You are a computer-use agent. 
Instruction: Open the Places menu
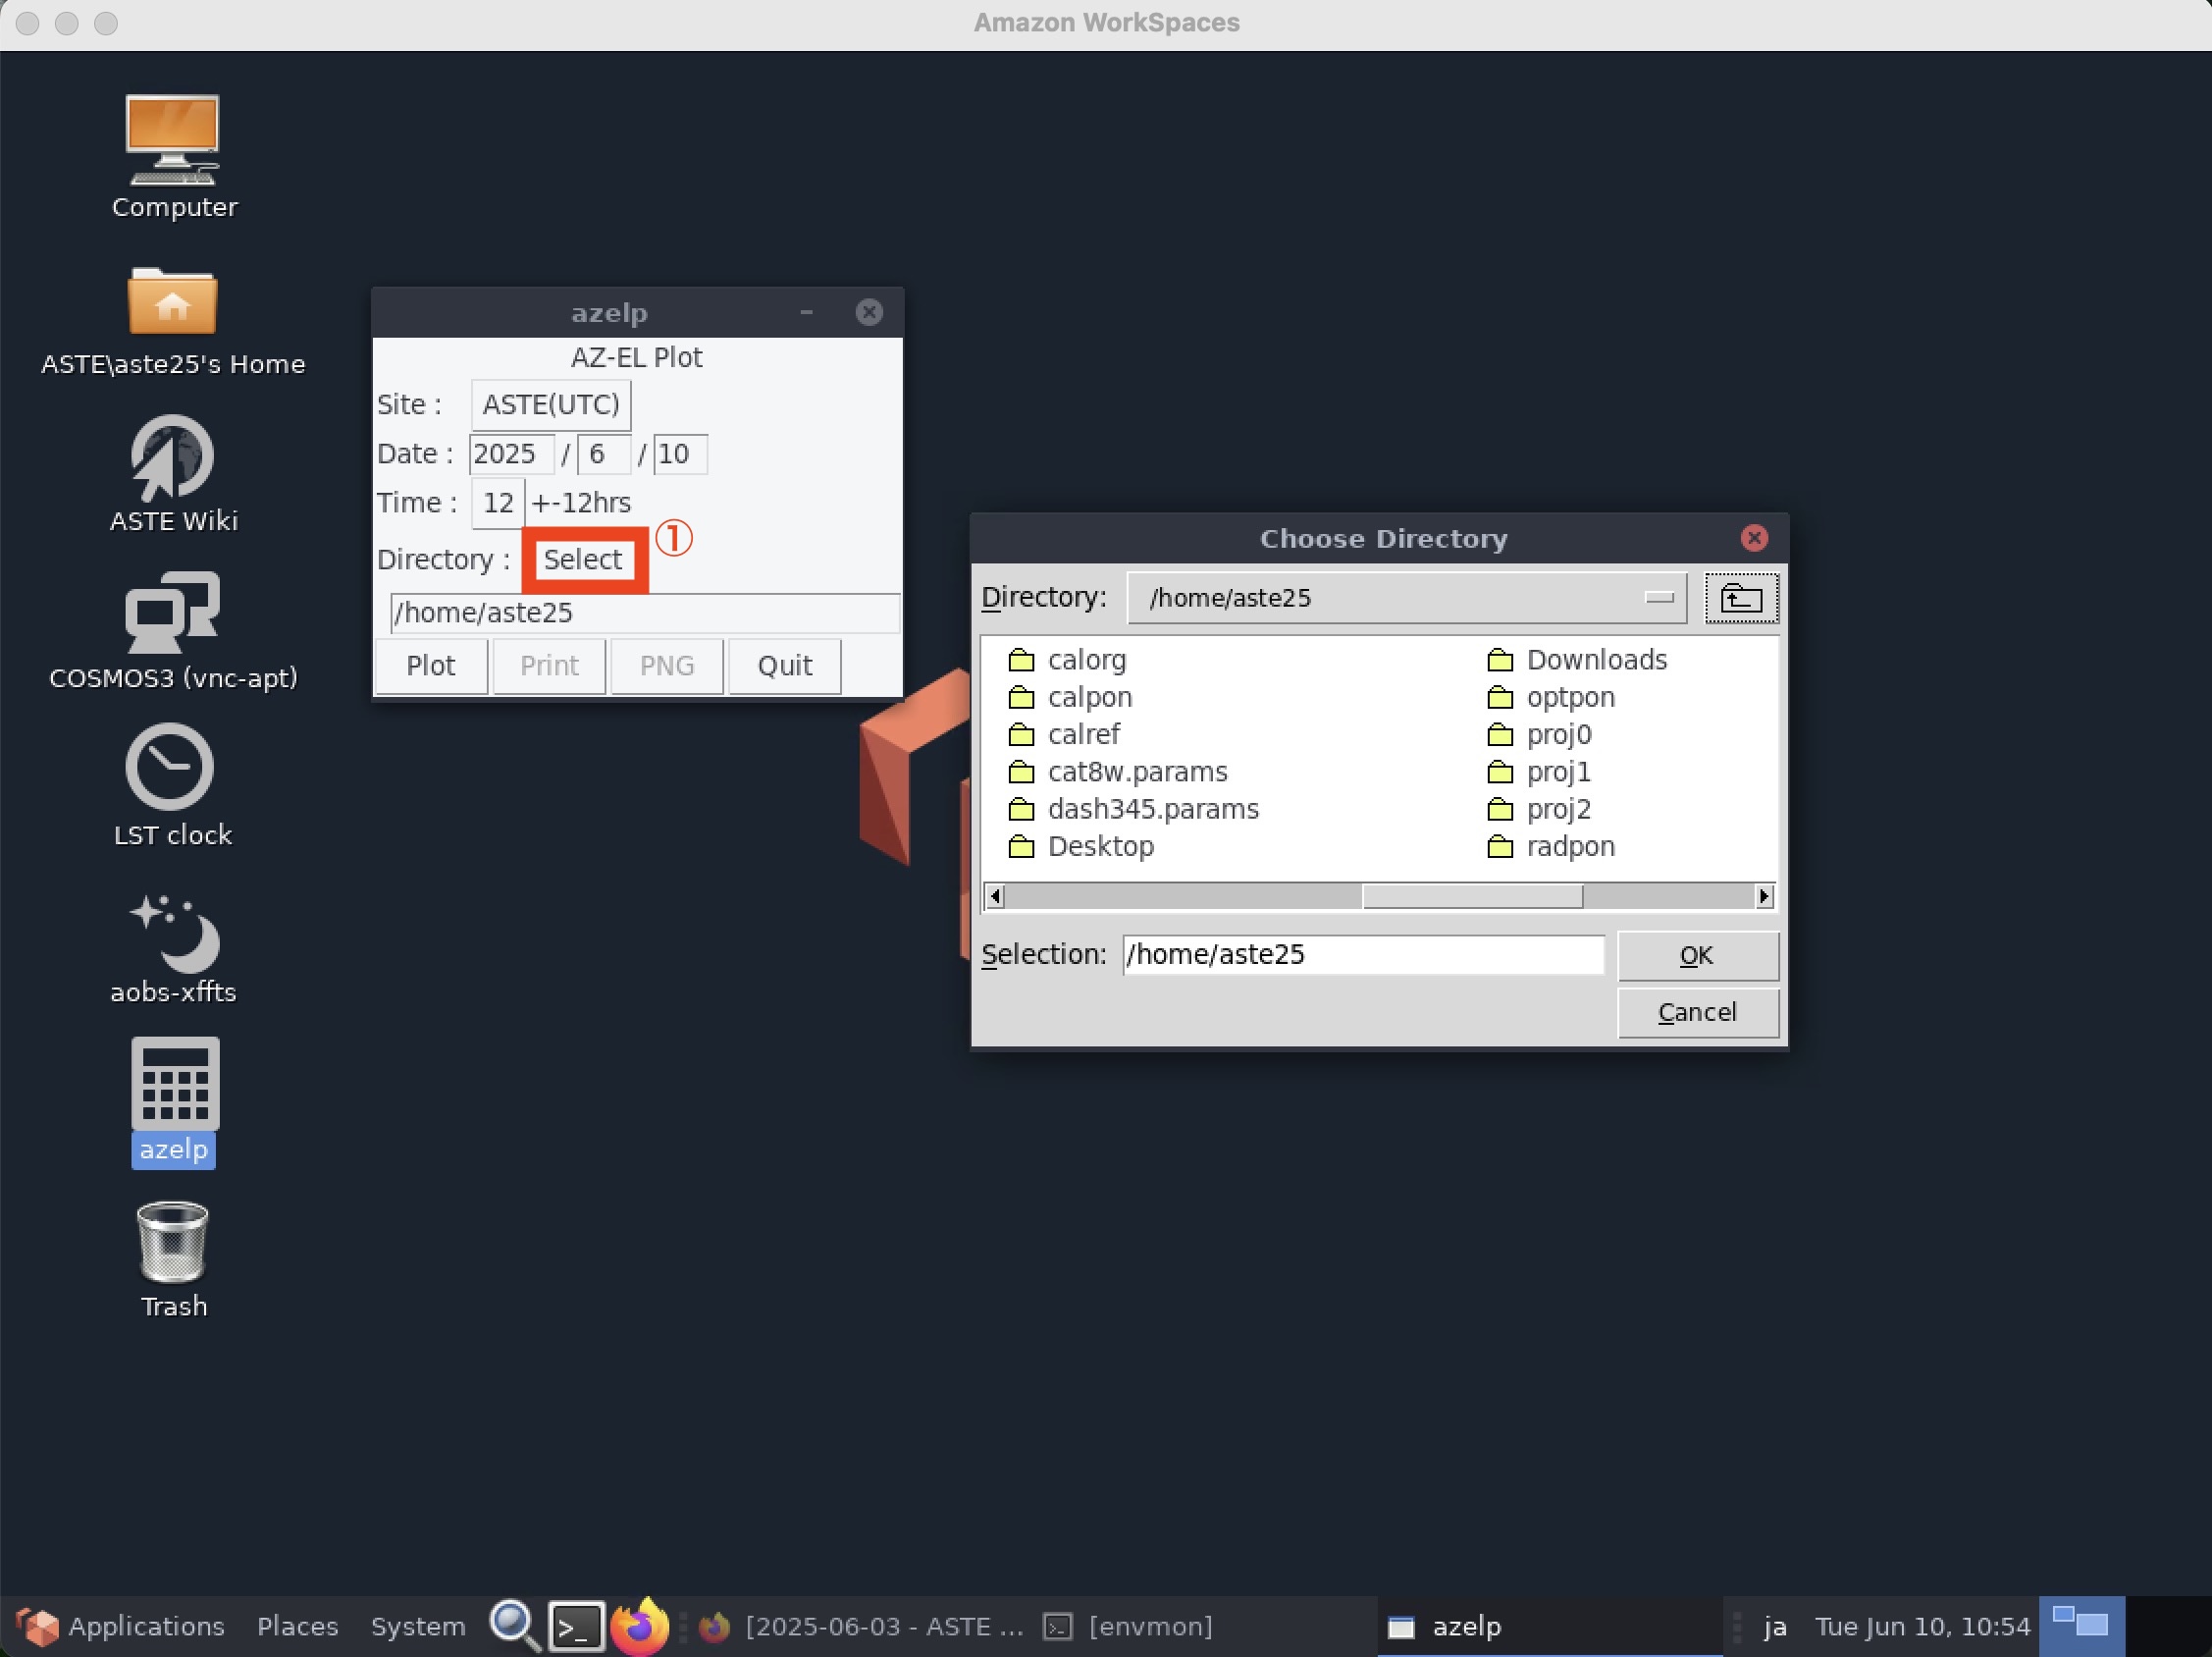297,1626
